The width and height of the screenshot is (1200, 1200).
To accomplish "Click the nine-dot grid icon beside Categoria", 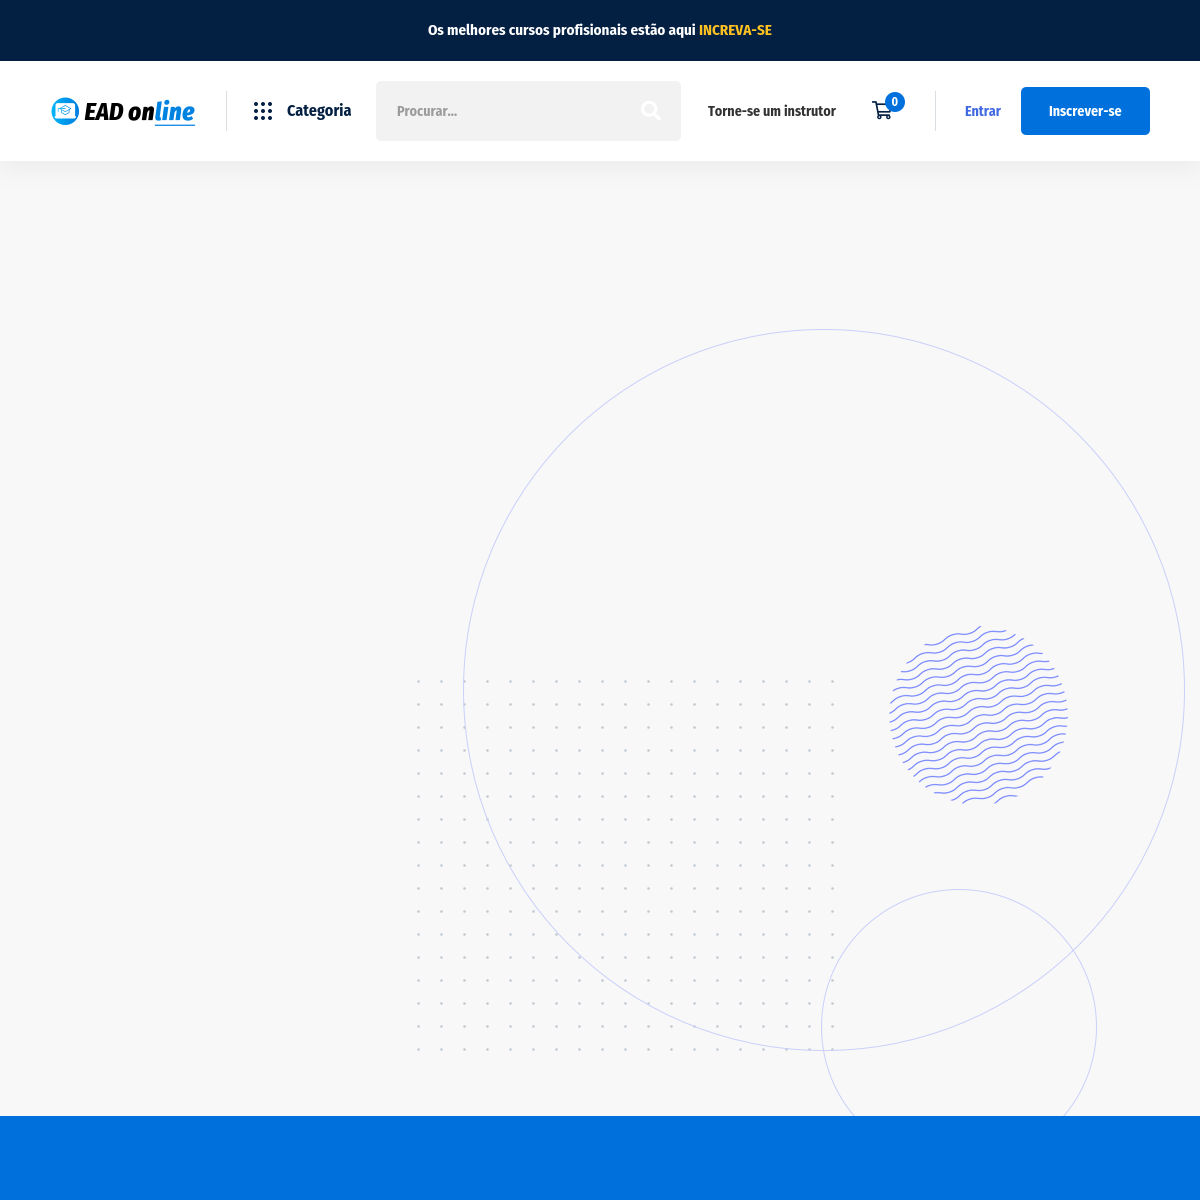I will tap(263, 111).
